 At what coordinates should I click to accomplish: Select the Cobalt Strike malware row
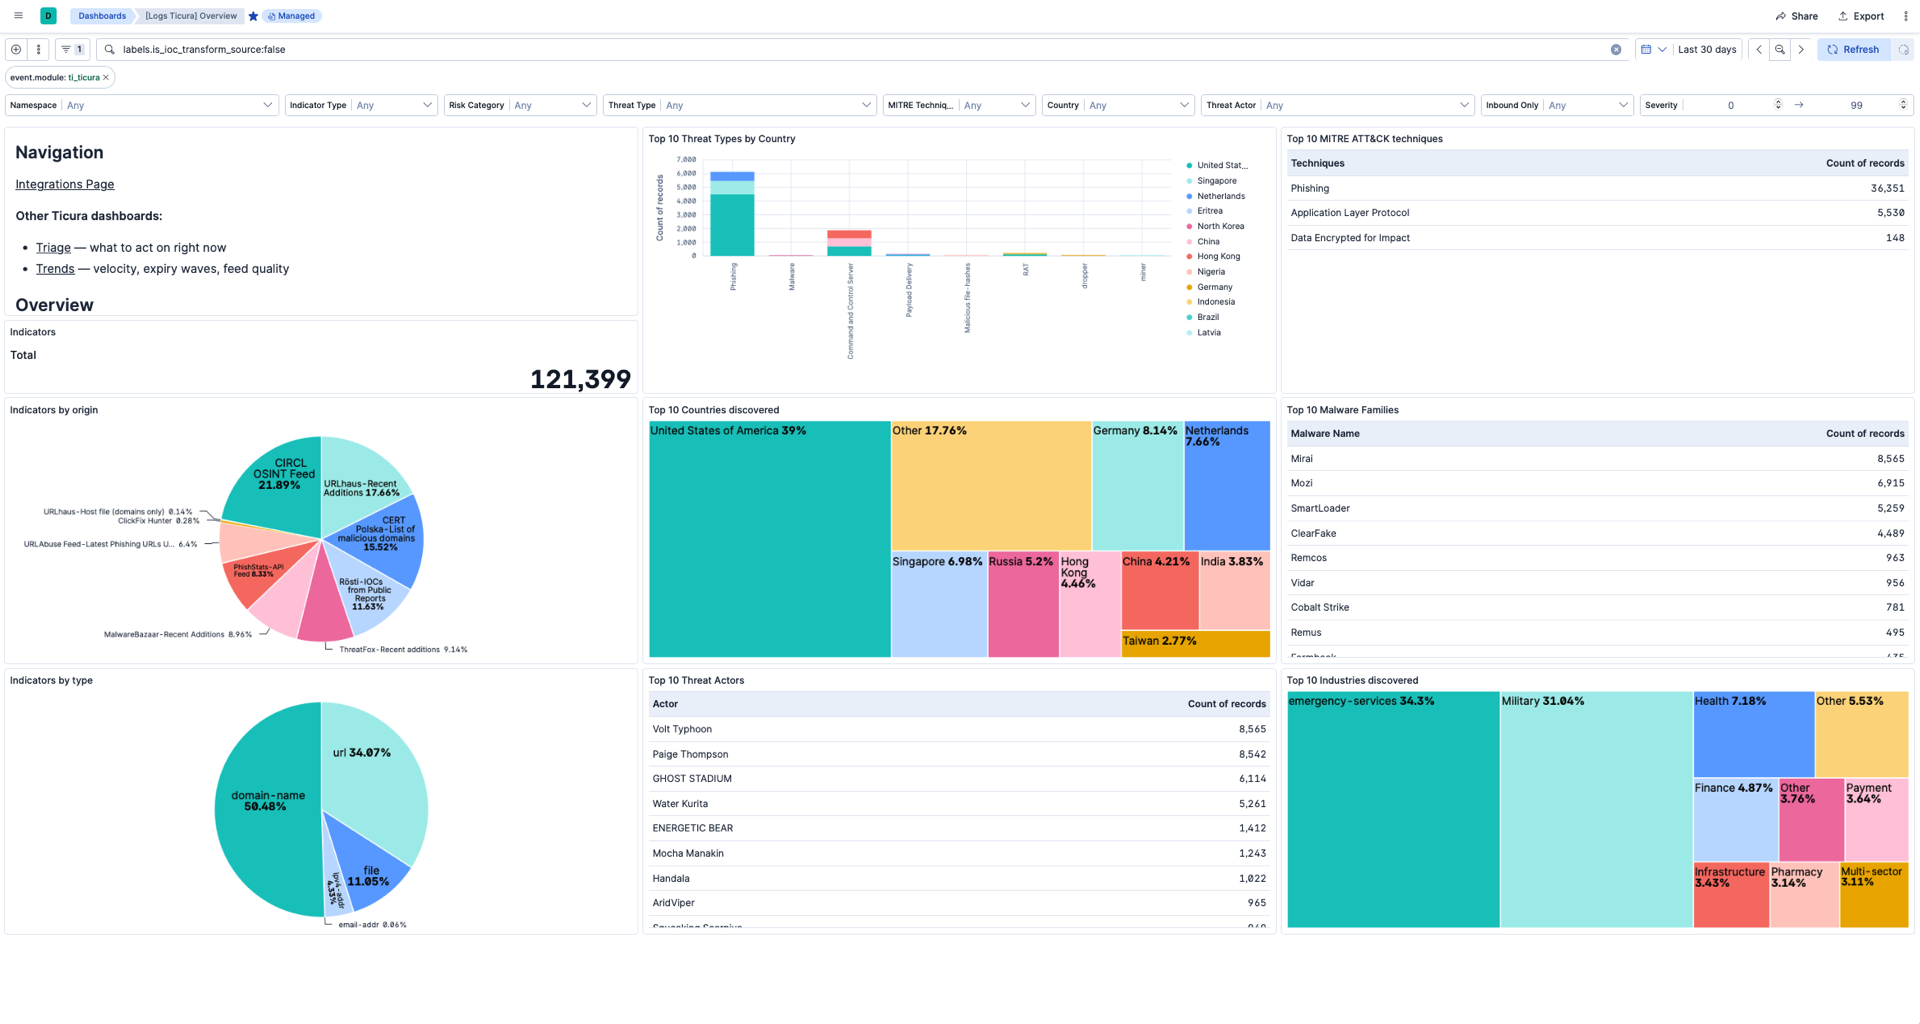[x=1597, y=607]
